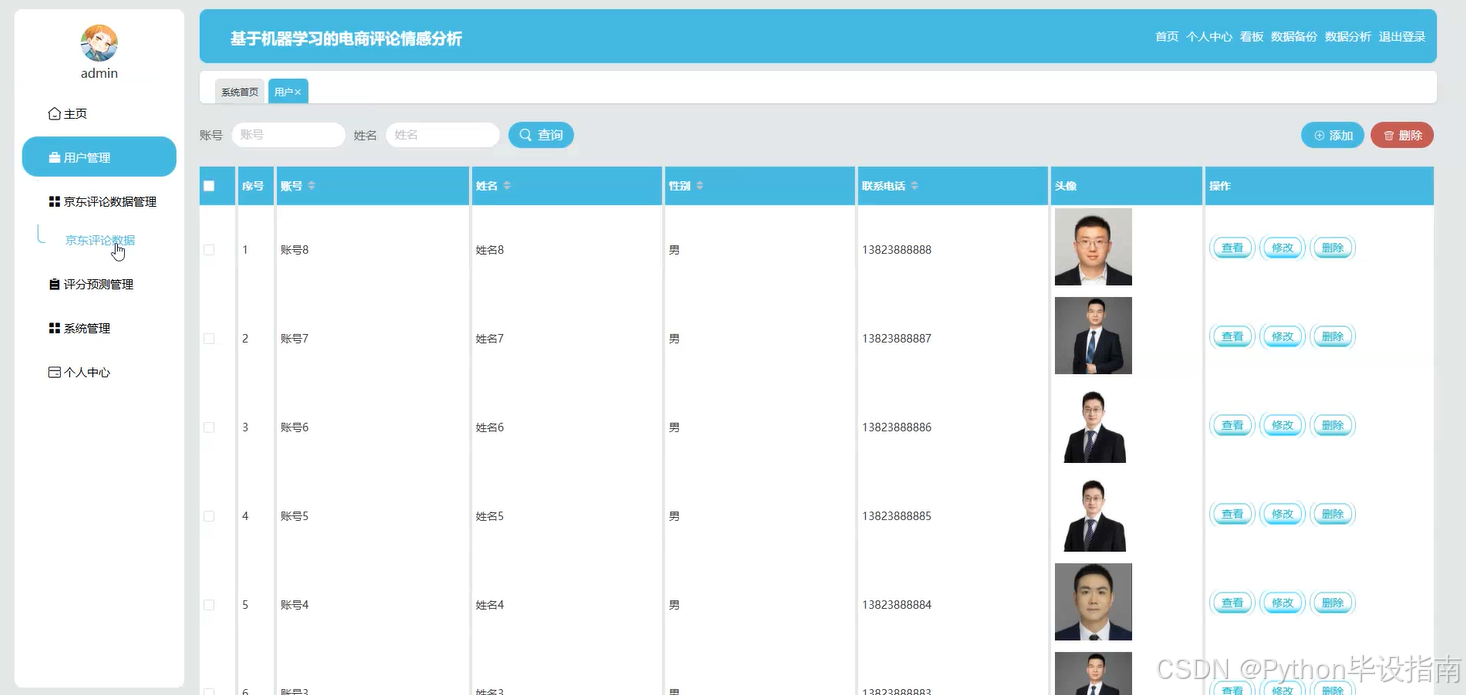This screenshot has height=695, width=1466.
Task: Select the 系统管理 icon in sidebar
Action: point(53,328)
